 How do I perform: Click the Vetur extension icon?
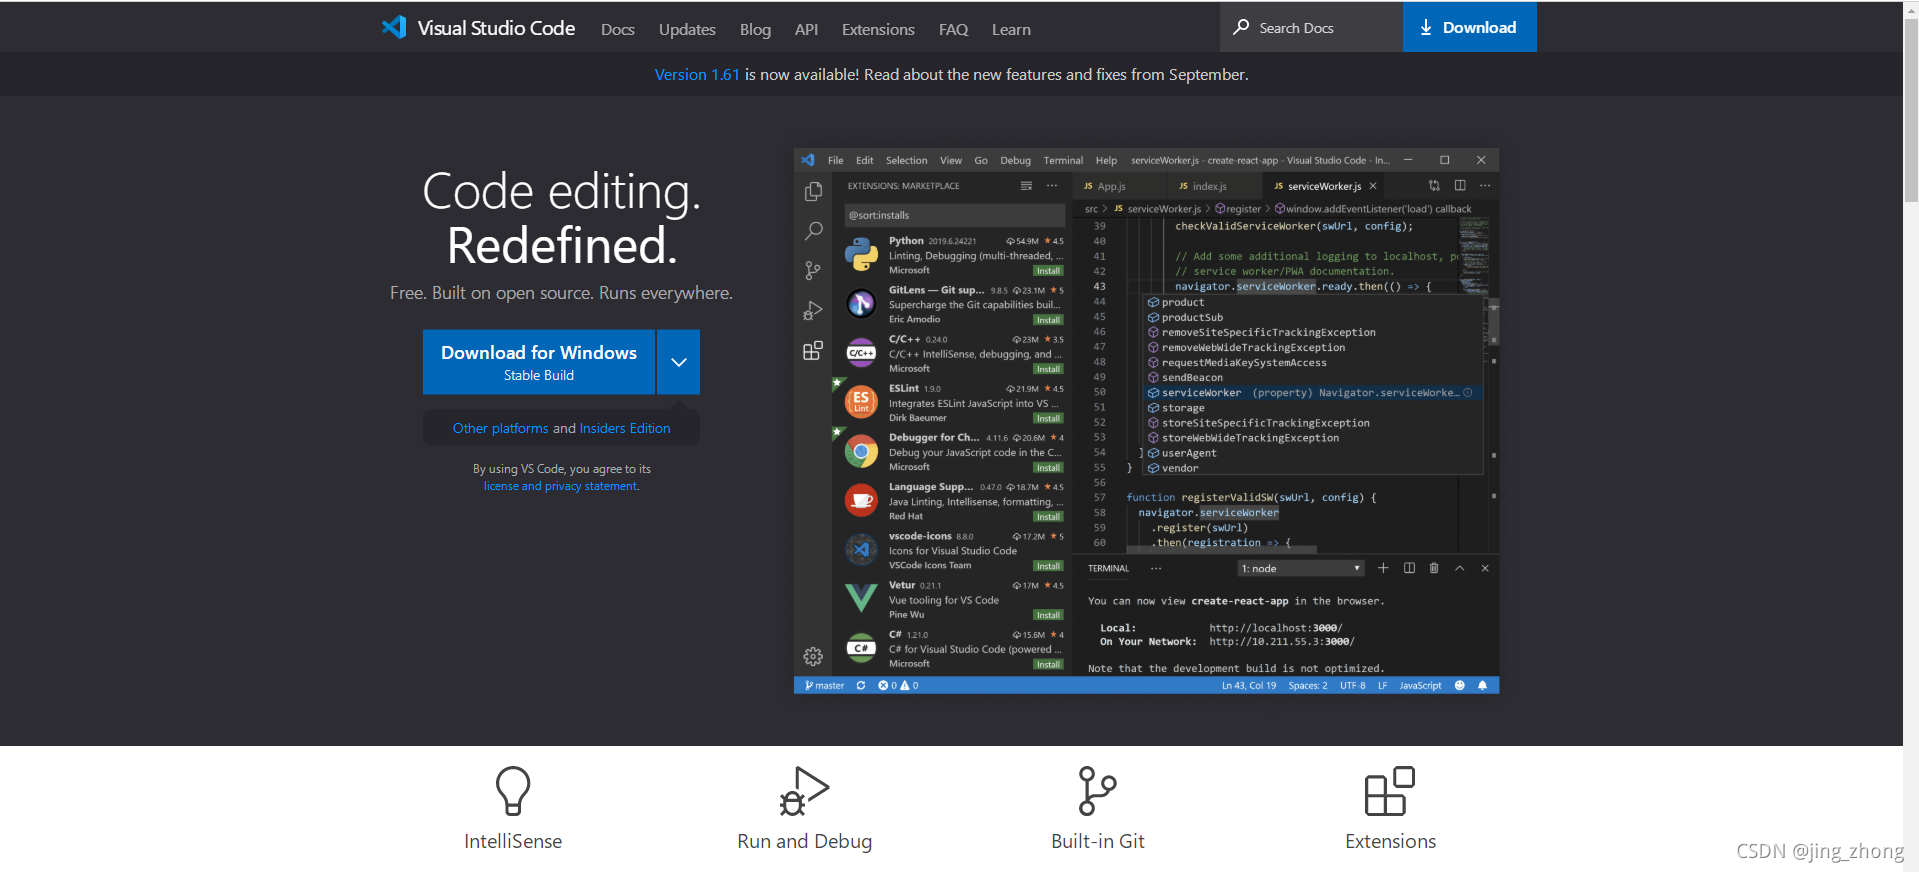pyautogui.click(x=861, y=598)
